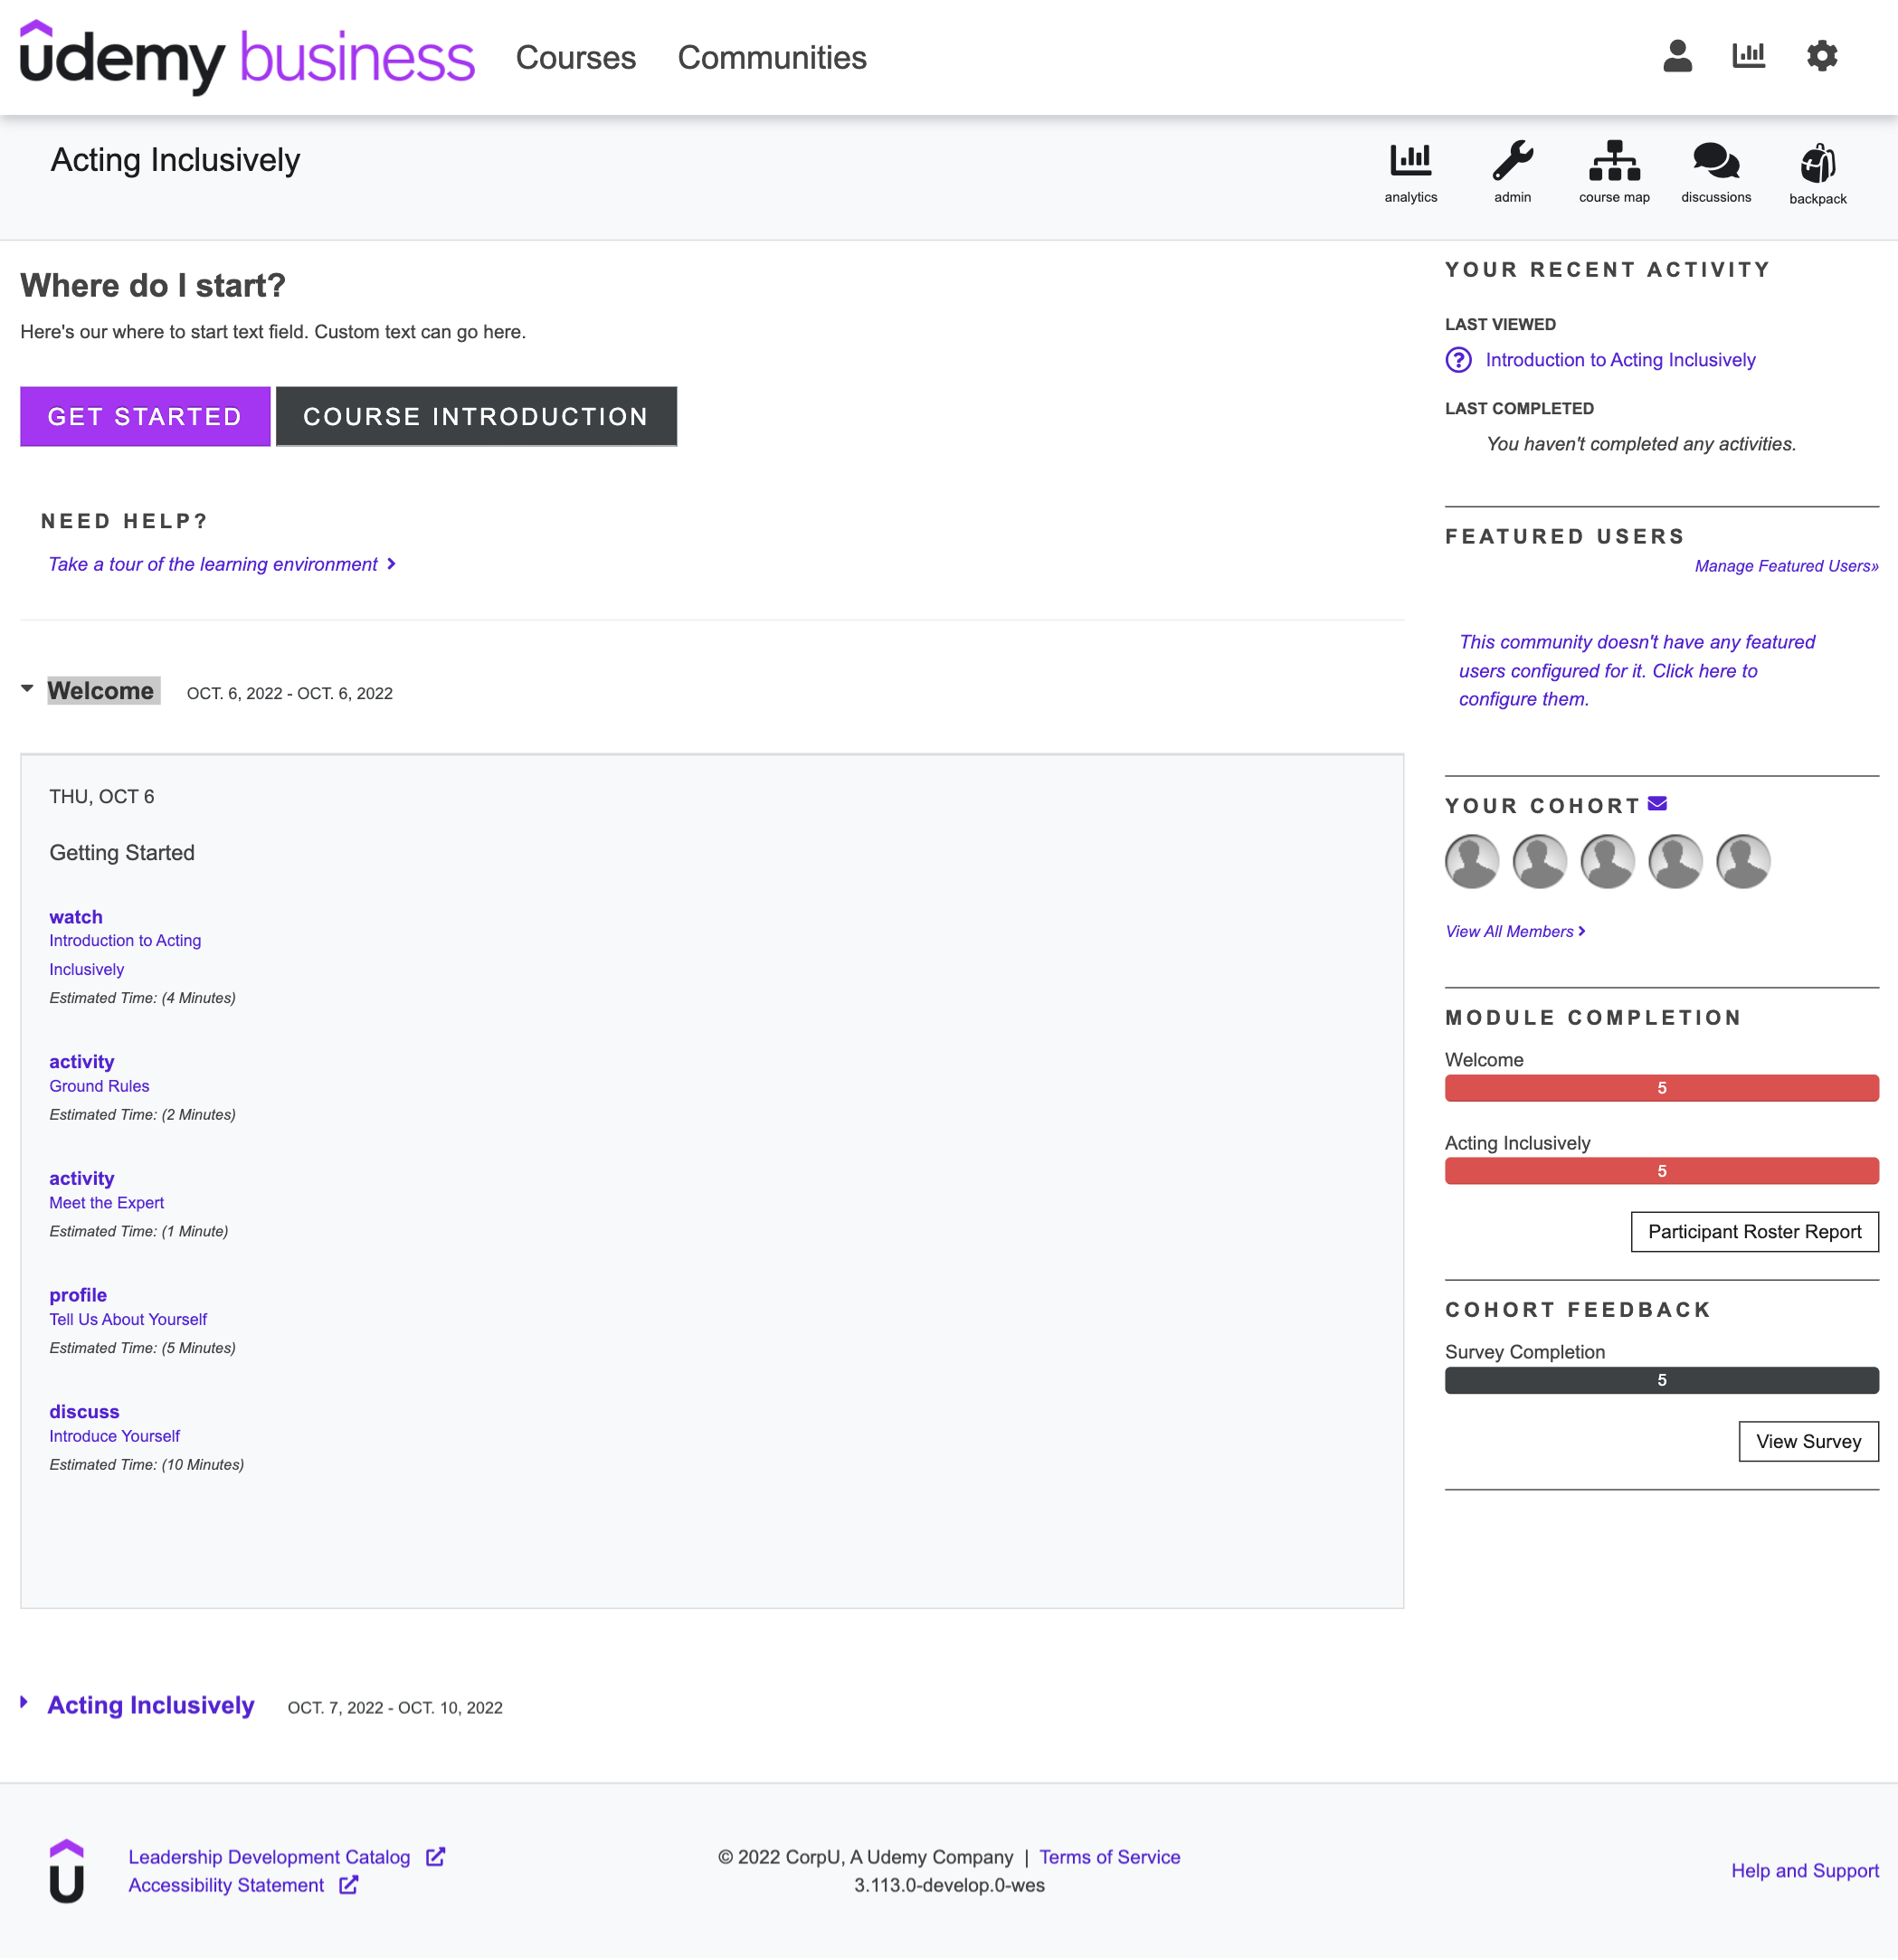
Task: Click COURSE INTRODUCTION button
Action: point(474,415)
